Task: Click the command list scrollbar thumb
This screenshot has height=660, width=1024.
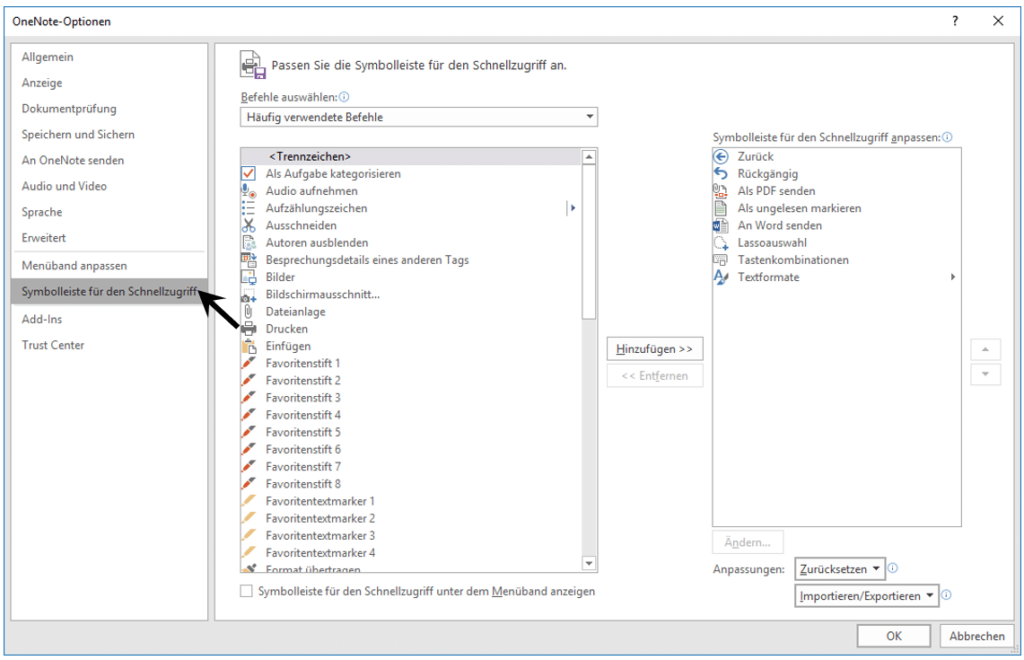Action: [588, 242]
